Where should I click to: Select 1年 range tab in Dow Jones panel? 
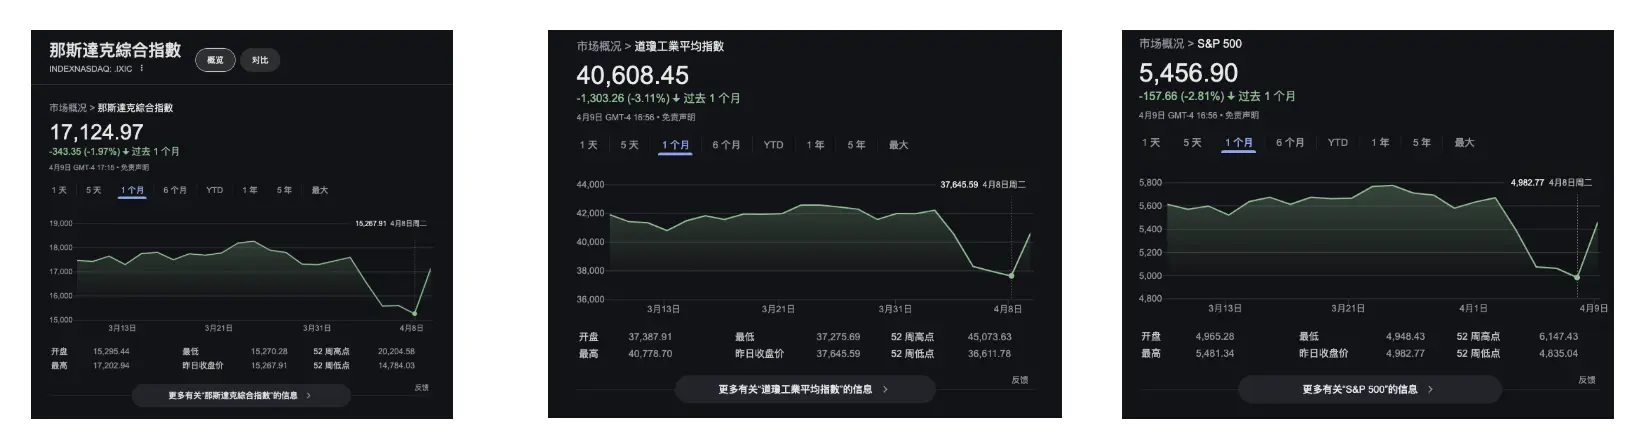pos(816,145)
